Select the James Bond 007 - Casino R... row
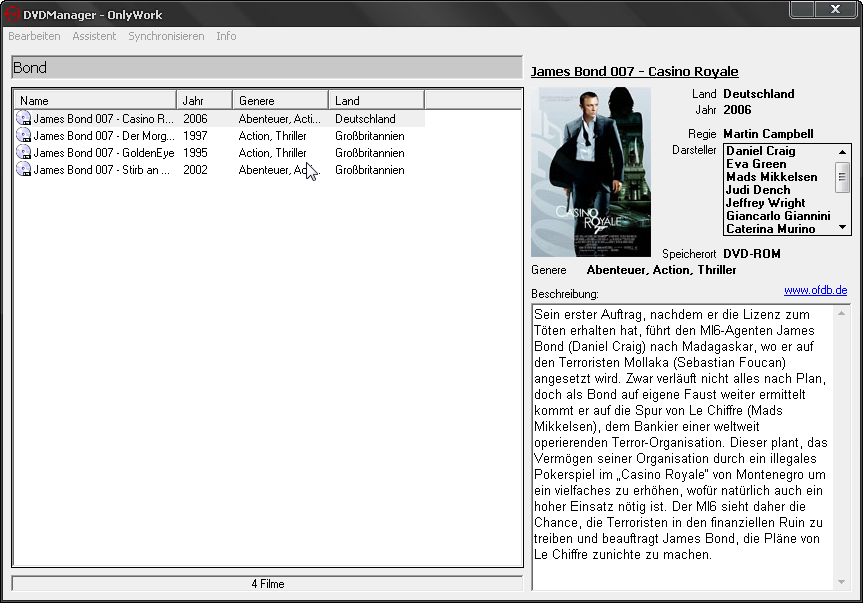 pyautogui.click(x=219, y=118)
